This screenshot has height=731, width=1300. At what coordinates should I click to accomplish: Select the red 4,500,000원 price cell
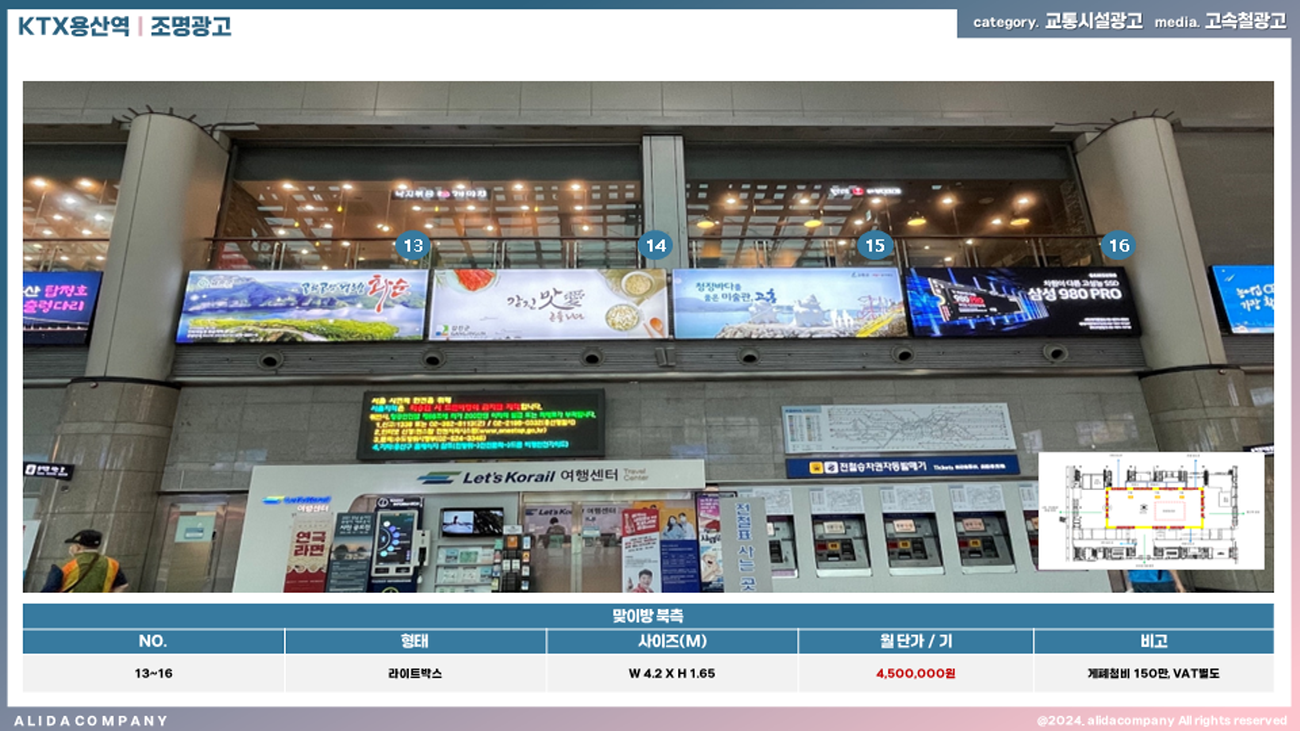pyautogui.click(x=915, y=673)
